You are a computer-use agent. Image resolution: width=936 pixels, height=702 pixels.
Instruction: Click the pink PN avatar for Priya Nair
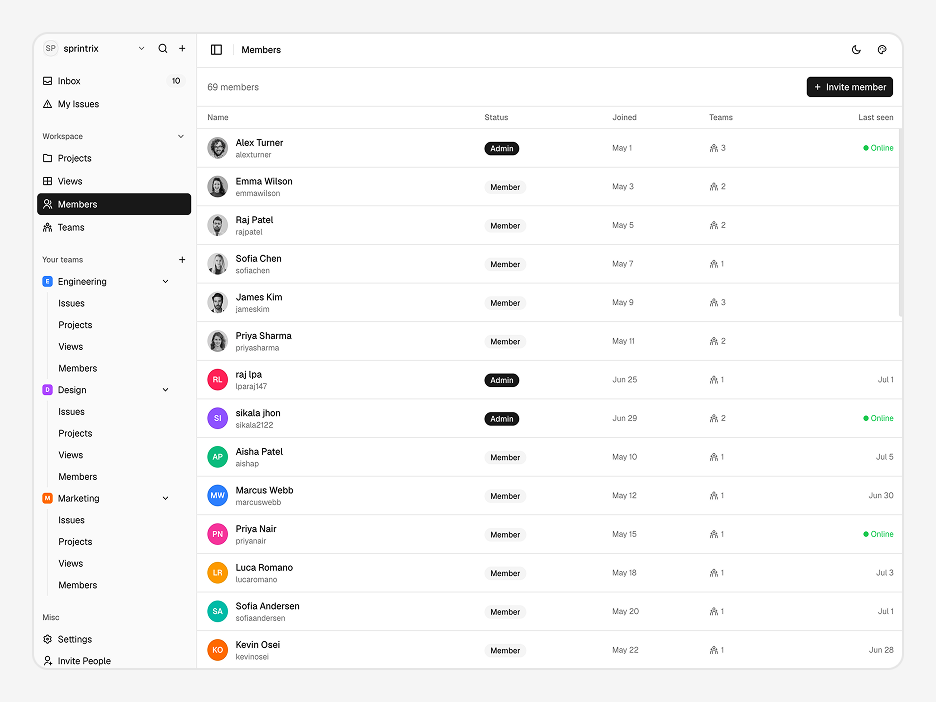click(217, 534)
